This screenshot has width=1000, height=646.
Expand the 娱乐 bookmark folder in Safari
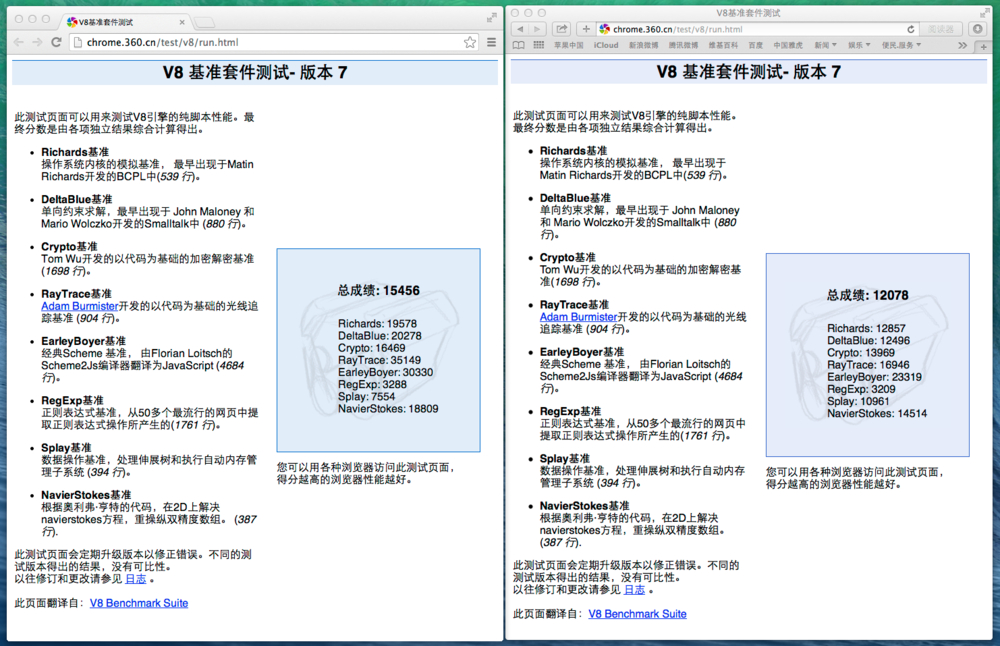[x=859, y=45]
